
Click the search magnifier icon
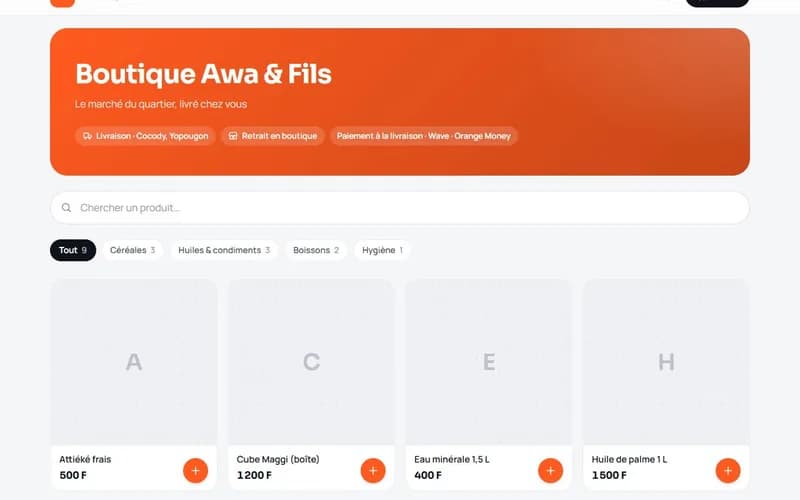coord(66,208)
